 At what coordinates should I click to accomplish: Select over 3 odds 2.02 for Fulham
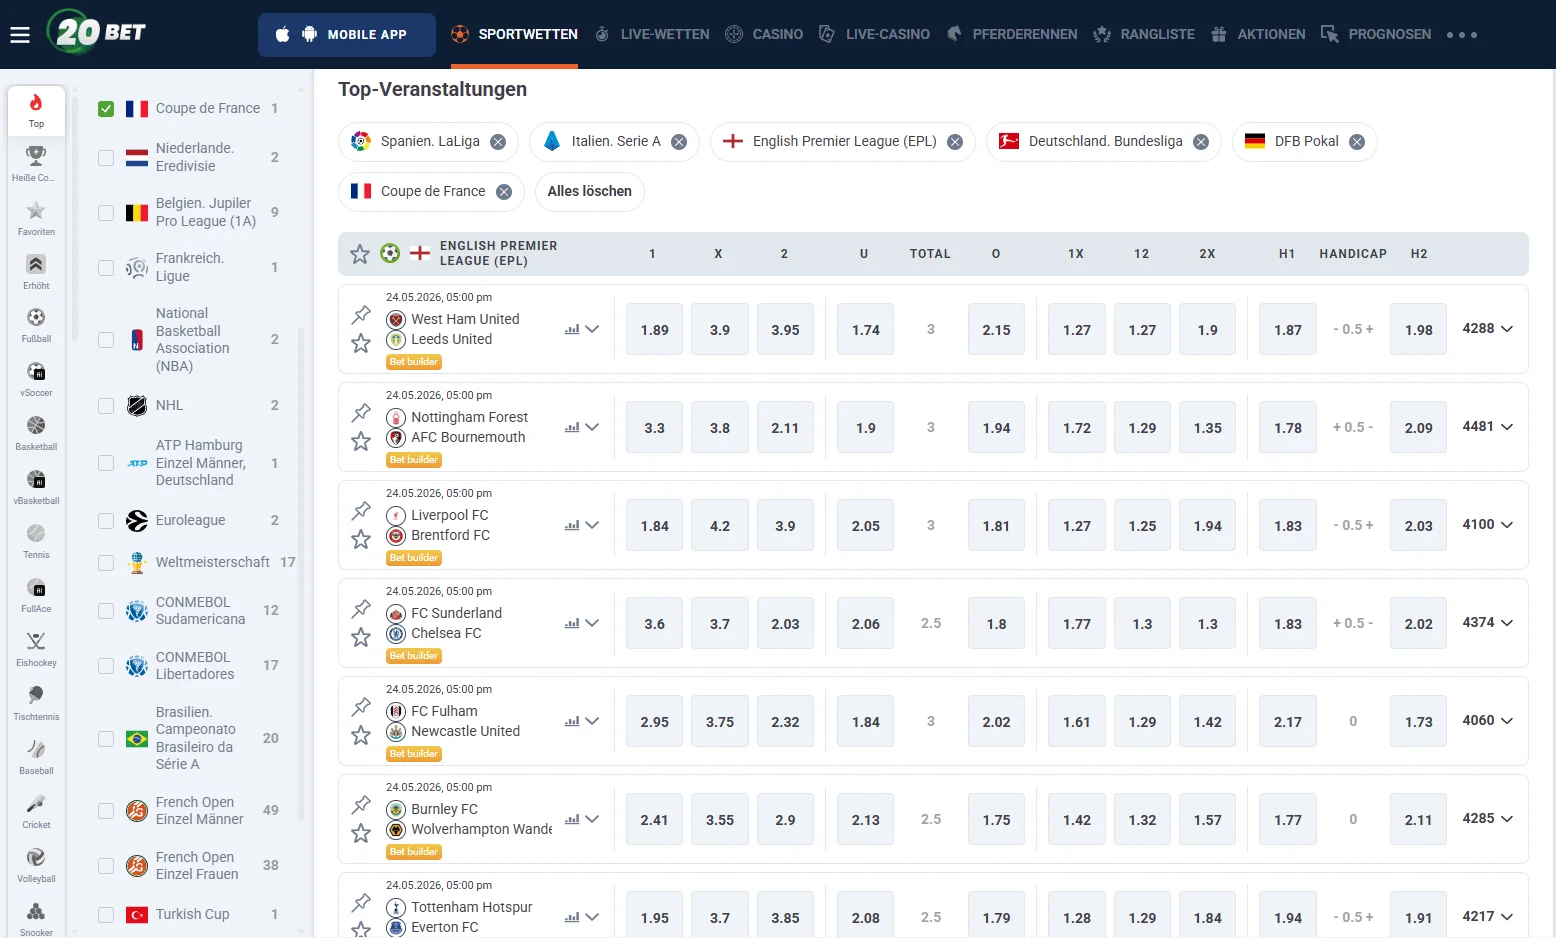996,722
